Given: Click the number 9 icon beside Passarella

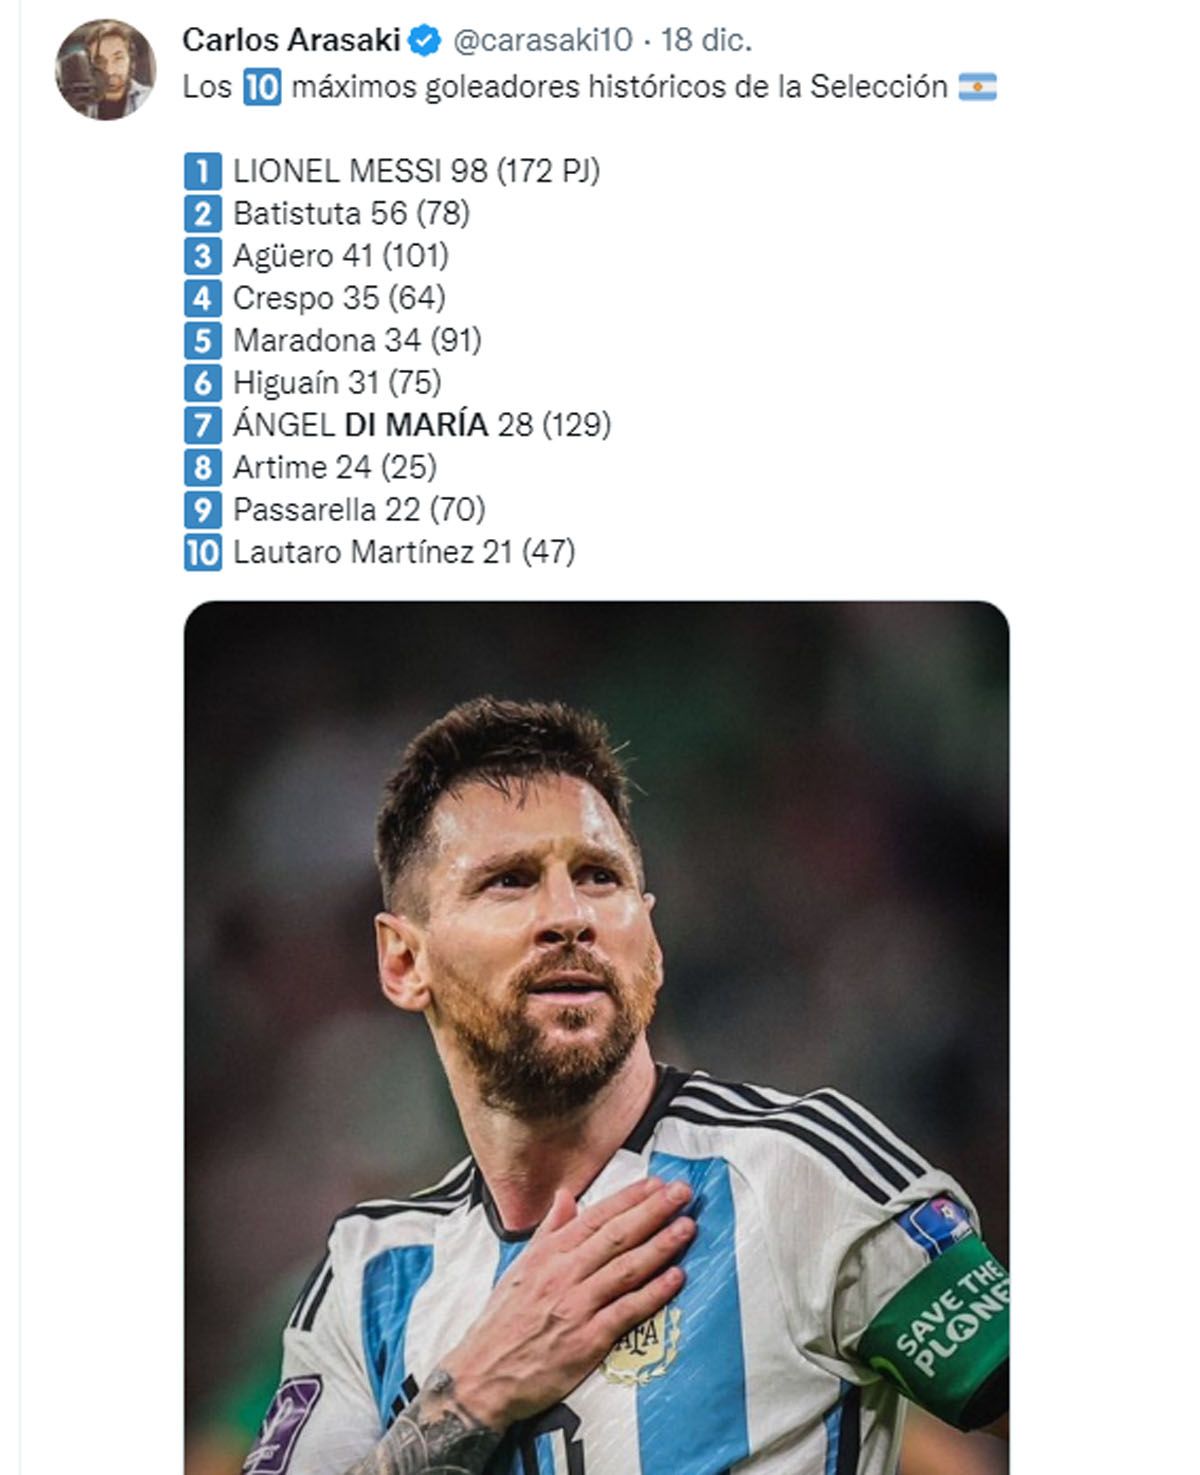Looking at the screenshot, I should click(202, 510).
